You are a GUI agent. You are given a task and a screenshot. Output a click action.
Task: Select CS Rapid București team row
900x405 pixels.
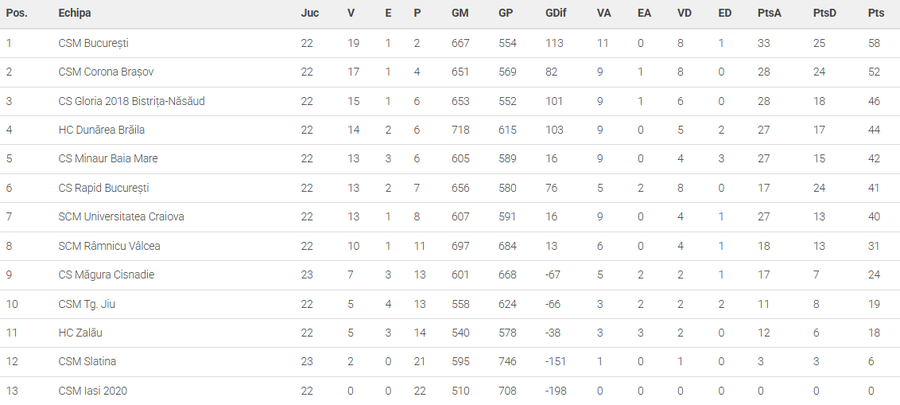[107, 187]
